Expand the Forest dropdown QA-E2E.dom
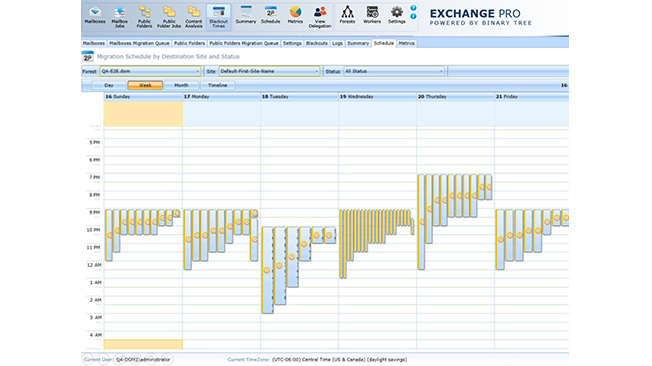The width and height of the screenshot is (652, 366). 150,71
